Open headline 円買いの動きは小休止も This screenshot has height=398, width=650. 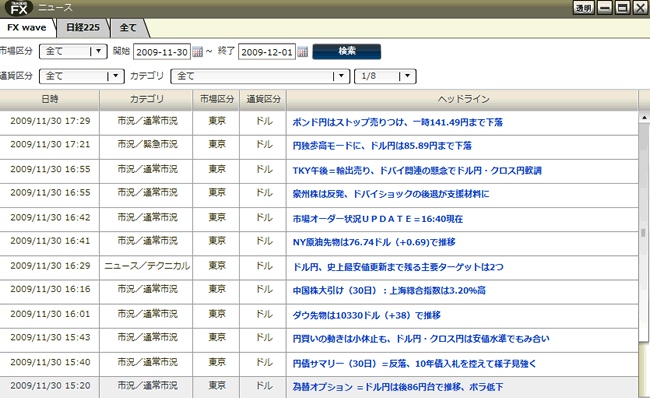421,339
